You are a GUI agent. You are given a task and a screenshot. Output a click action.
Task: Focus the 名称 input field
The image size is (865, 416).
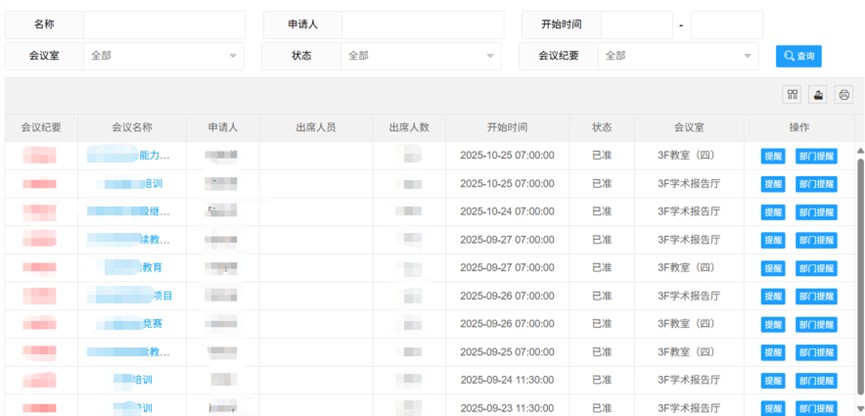click(x=164, y=24)
